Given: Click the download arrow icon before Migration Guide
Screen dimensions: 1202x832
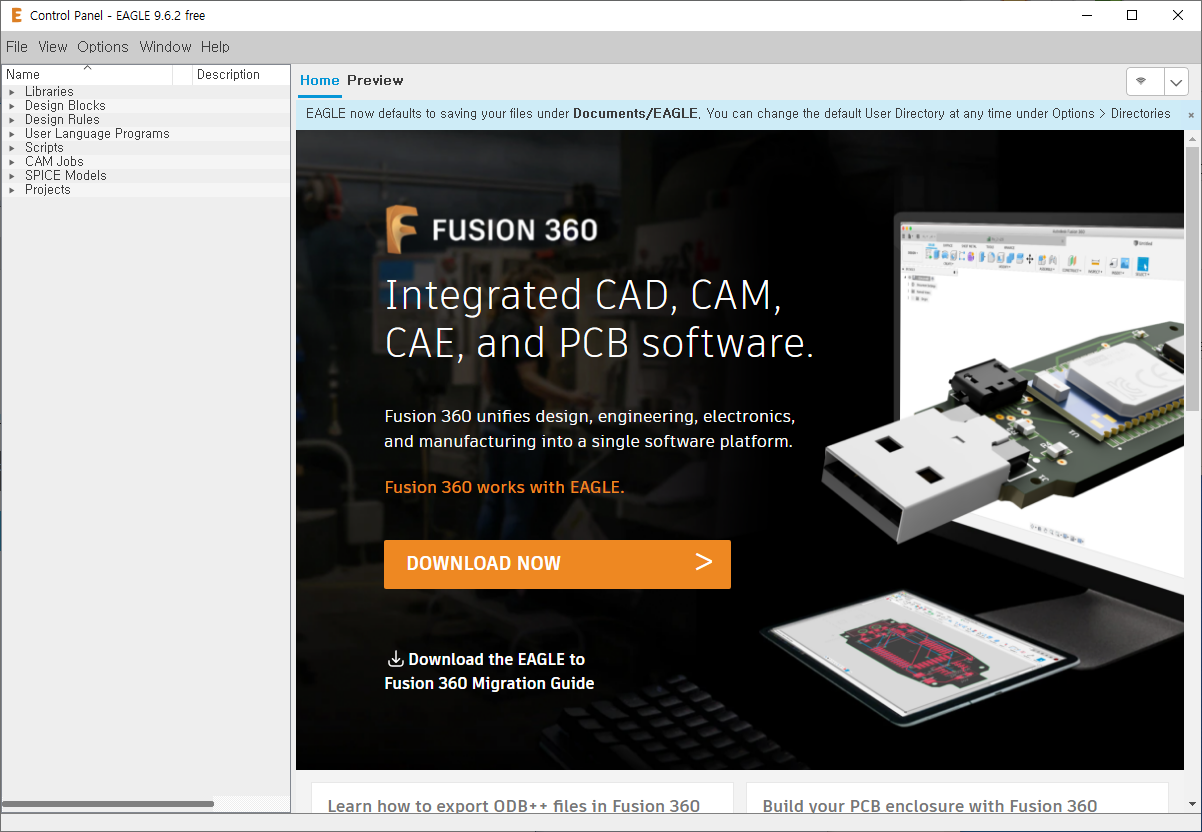Looking at the screenshot, I should [395, 659].
